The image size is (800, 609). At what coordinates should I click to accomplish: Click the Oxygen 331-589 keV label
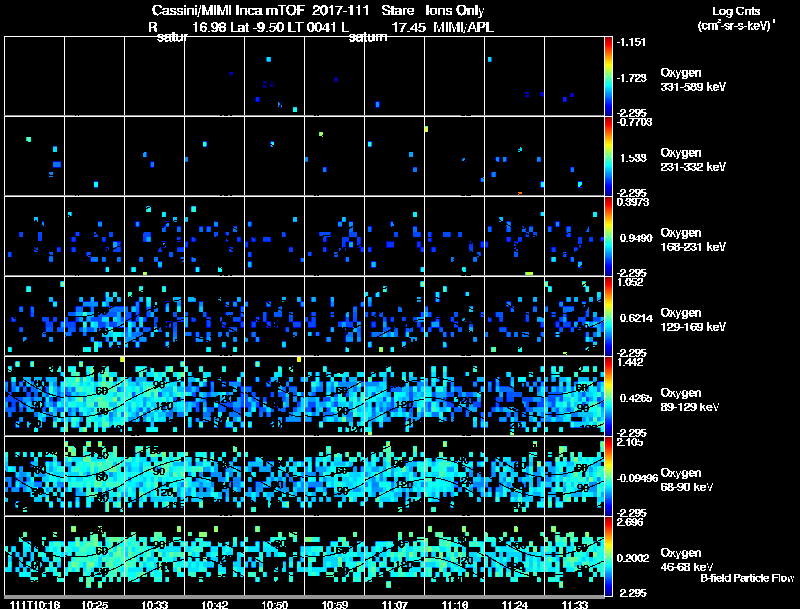click(693, 80)
